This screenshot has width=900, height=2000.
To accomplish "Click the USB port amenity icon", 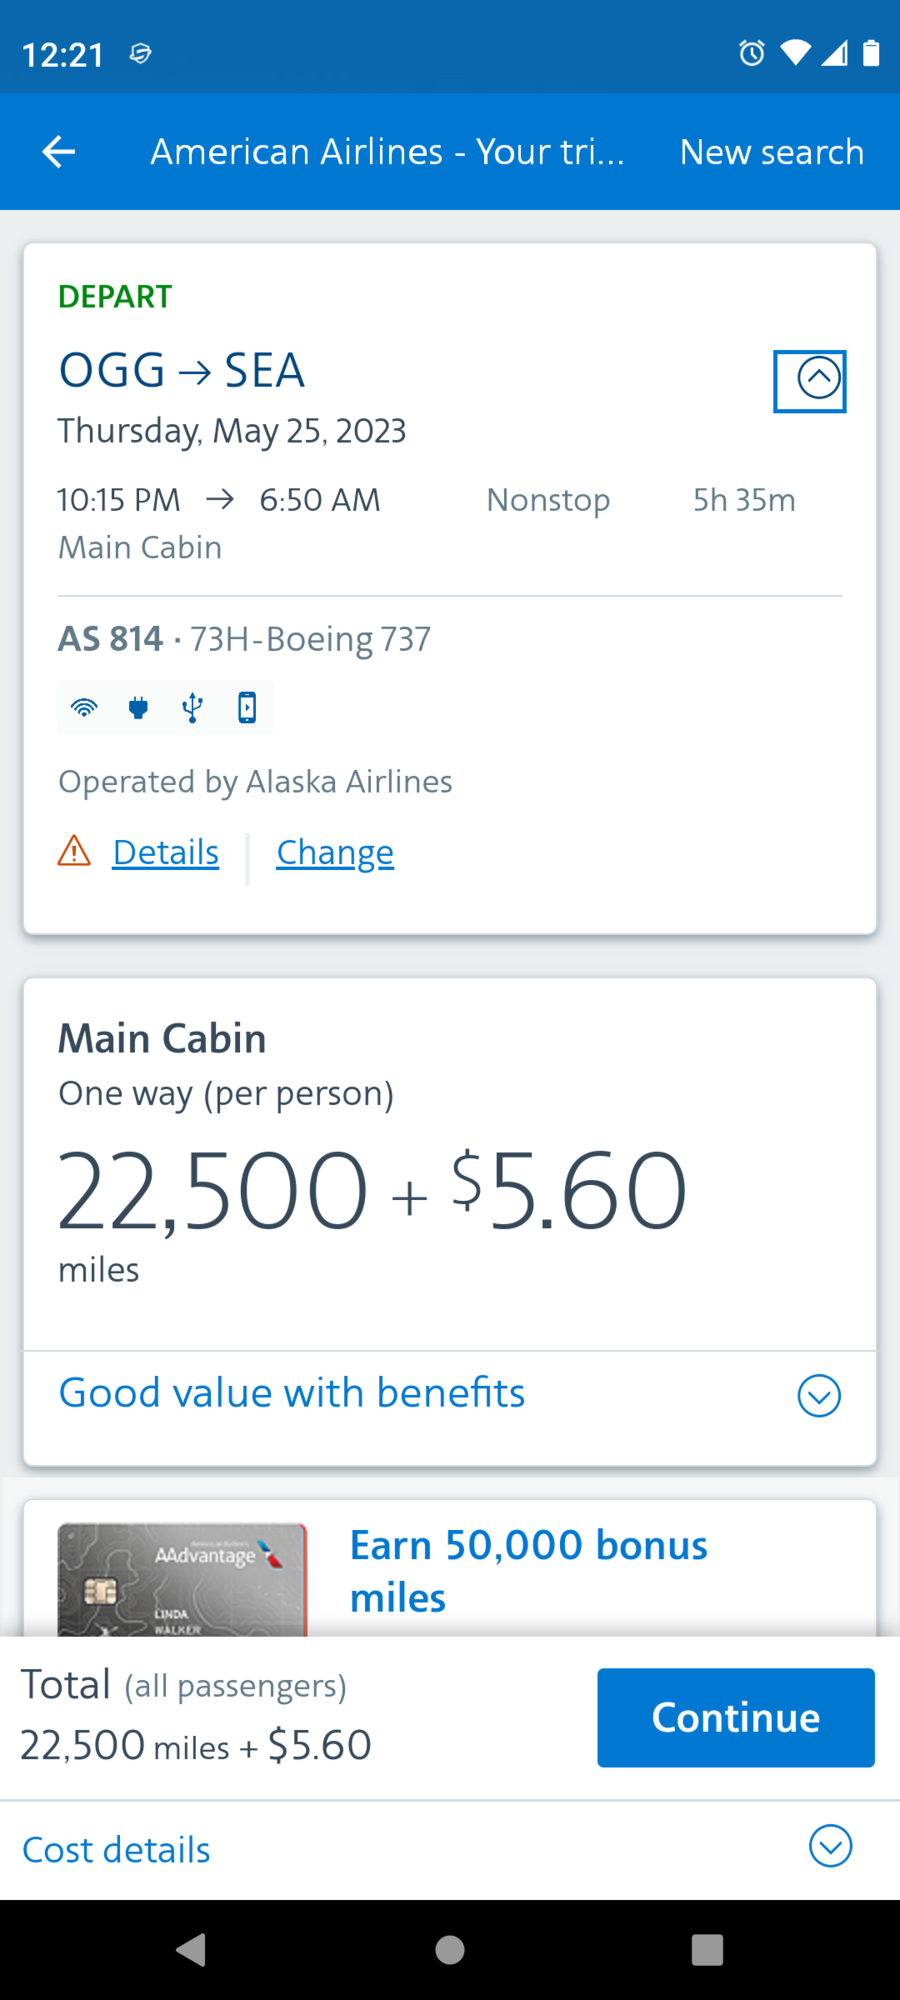I will tap(193, 708).
